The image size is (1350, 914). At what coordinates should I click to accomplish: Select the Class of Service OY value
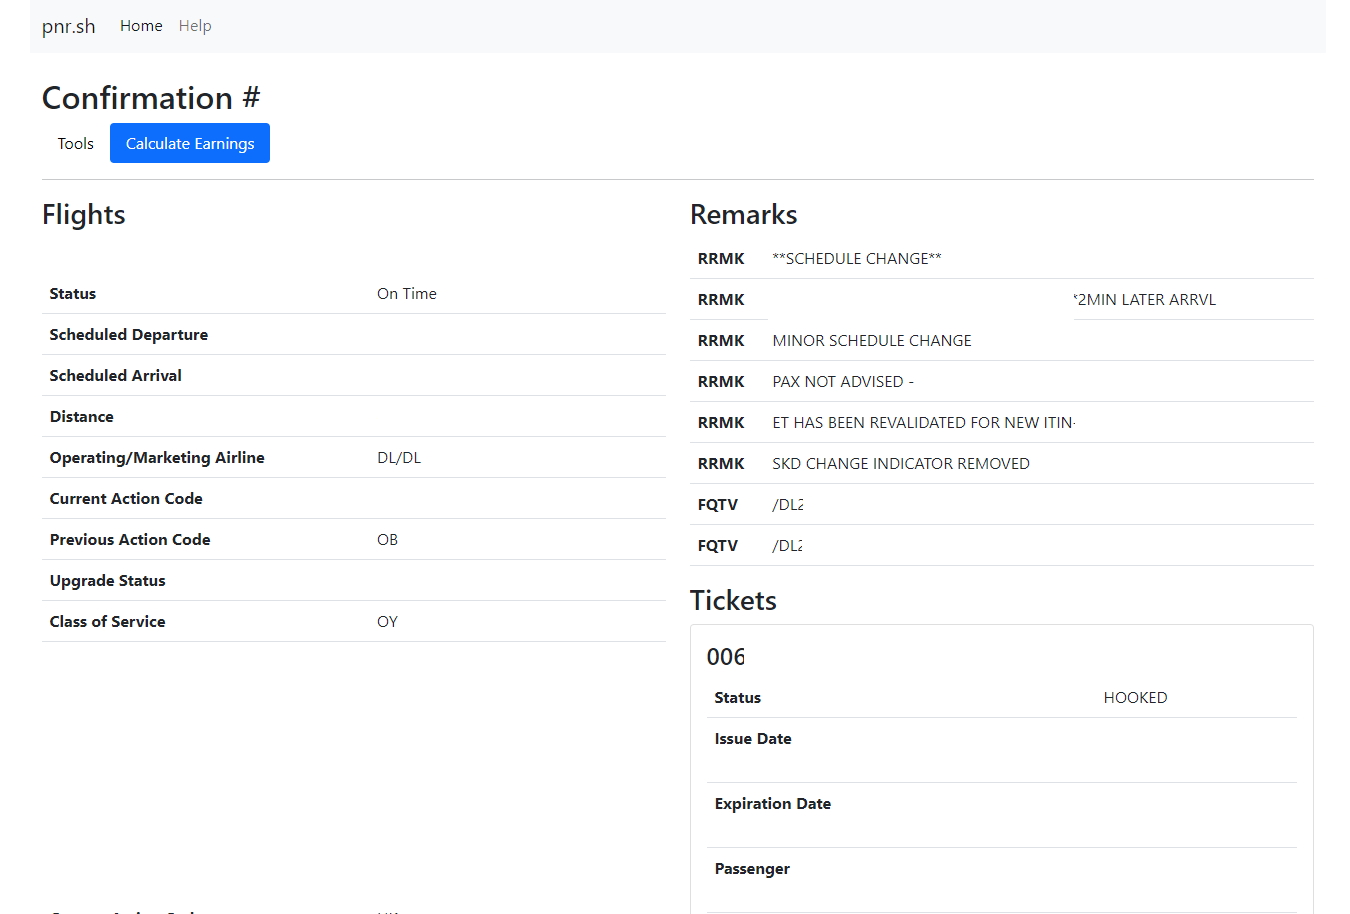coord(387,622)
